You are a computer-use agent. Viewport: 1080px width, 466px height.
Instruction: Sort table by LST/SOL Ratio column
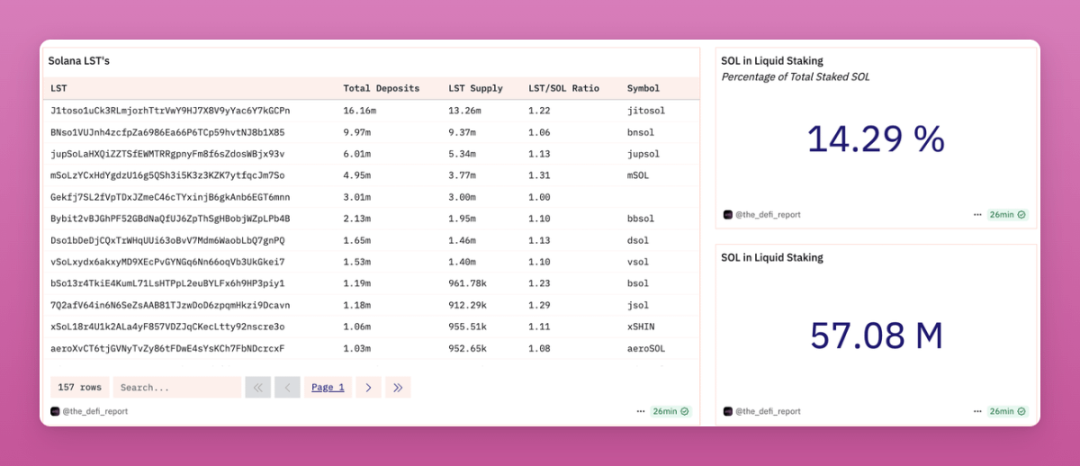point(563,88)
